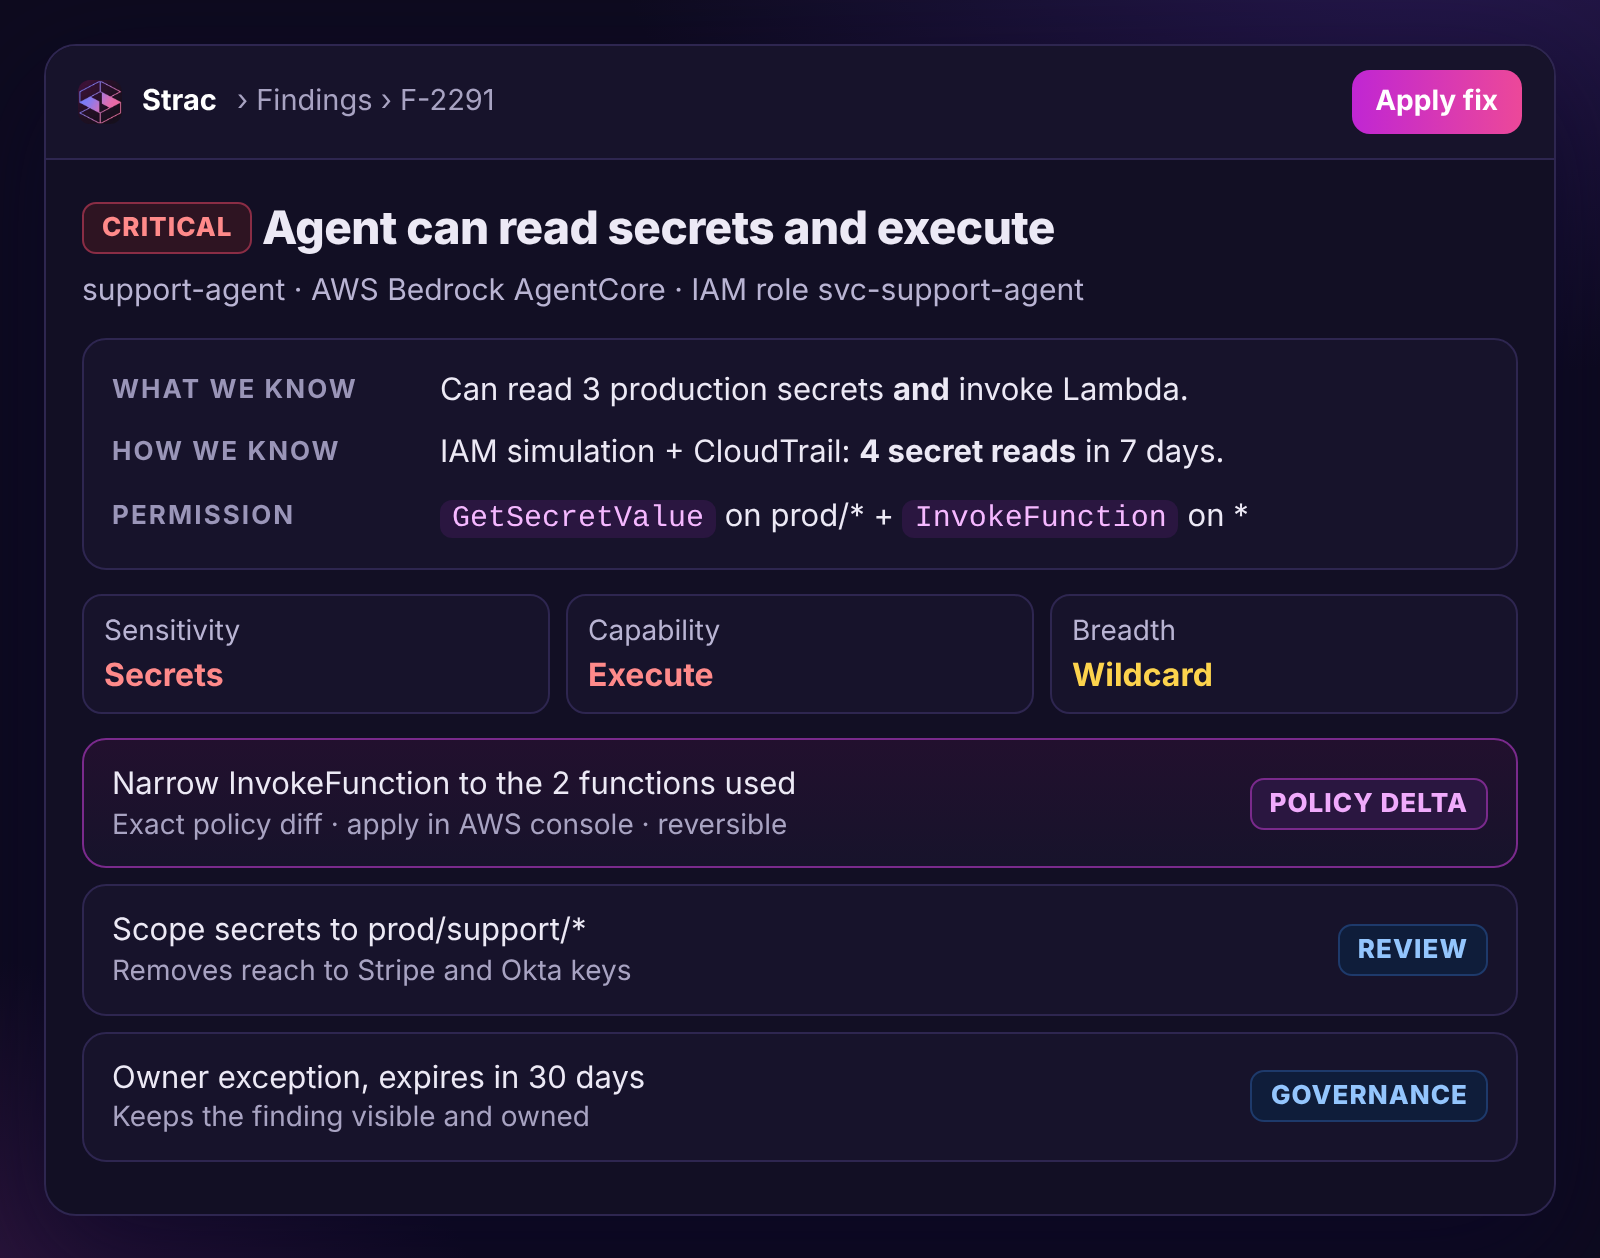1600x1258 pixels.
Task: Select the text about 3 production secrets
Action: (814, 389)
